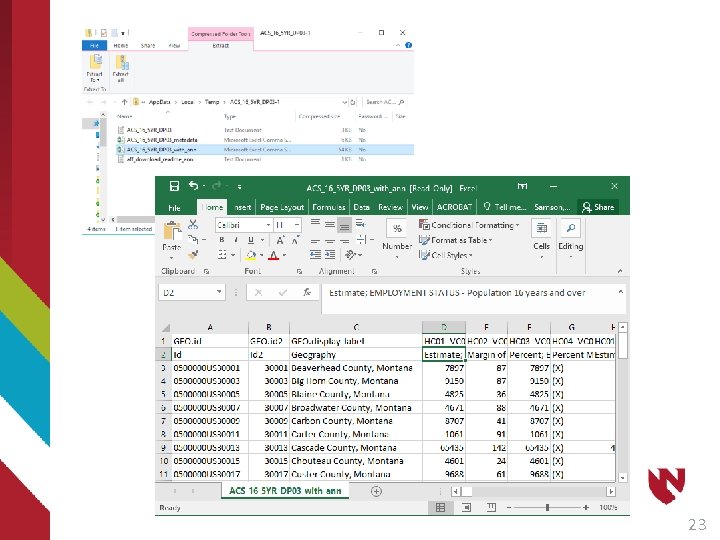Open the Formulas ribbon tab
Viewport: 720px width, 540px height.
point(328,207)
